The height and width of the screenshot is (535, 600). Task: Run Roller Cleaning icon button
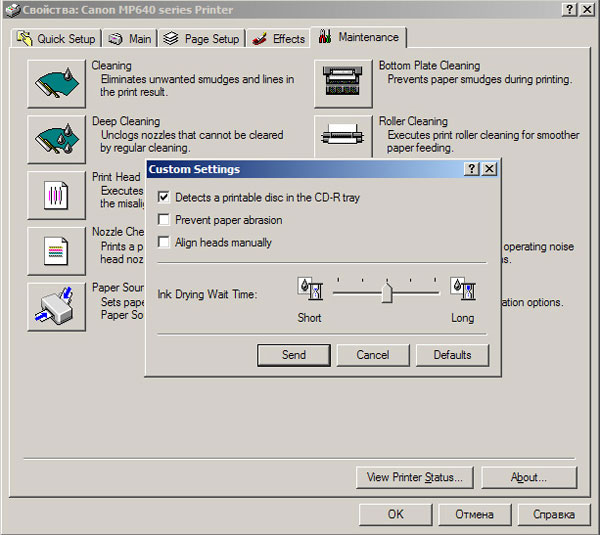click(343, 137)
